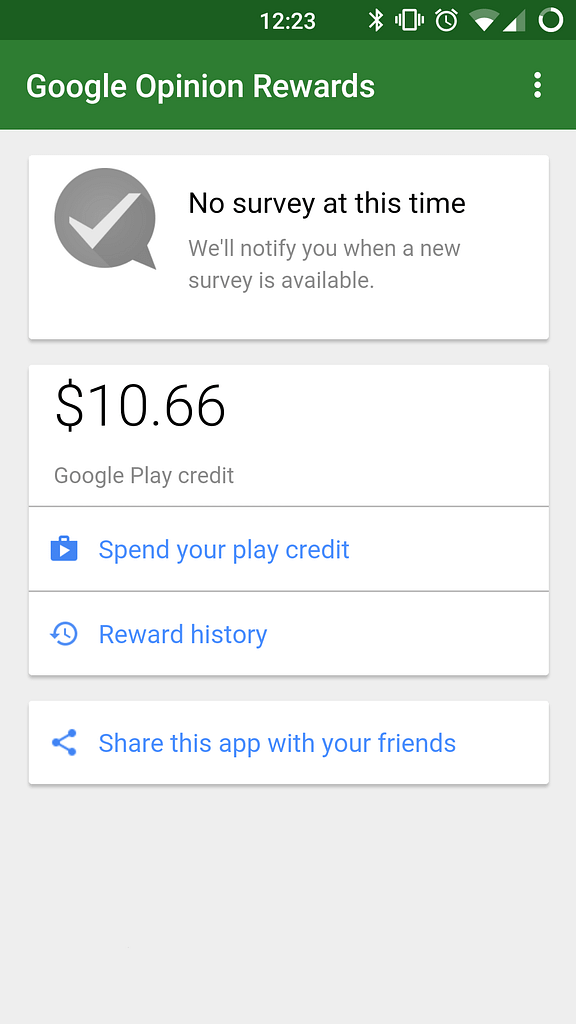Select the reward history clock icon

pyautogui.click(x=64, y=634)
